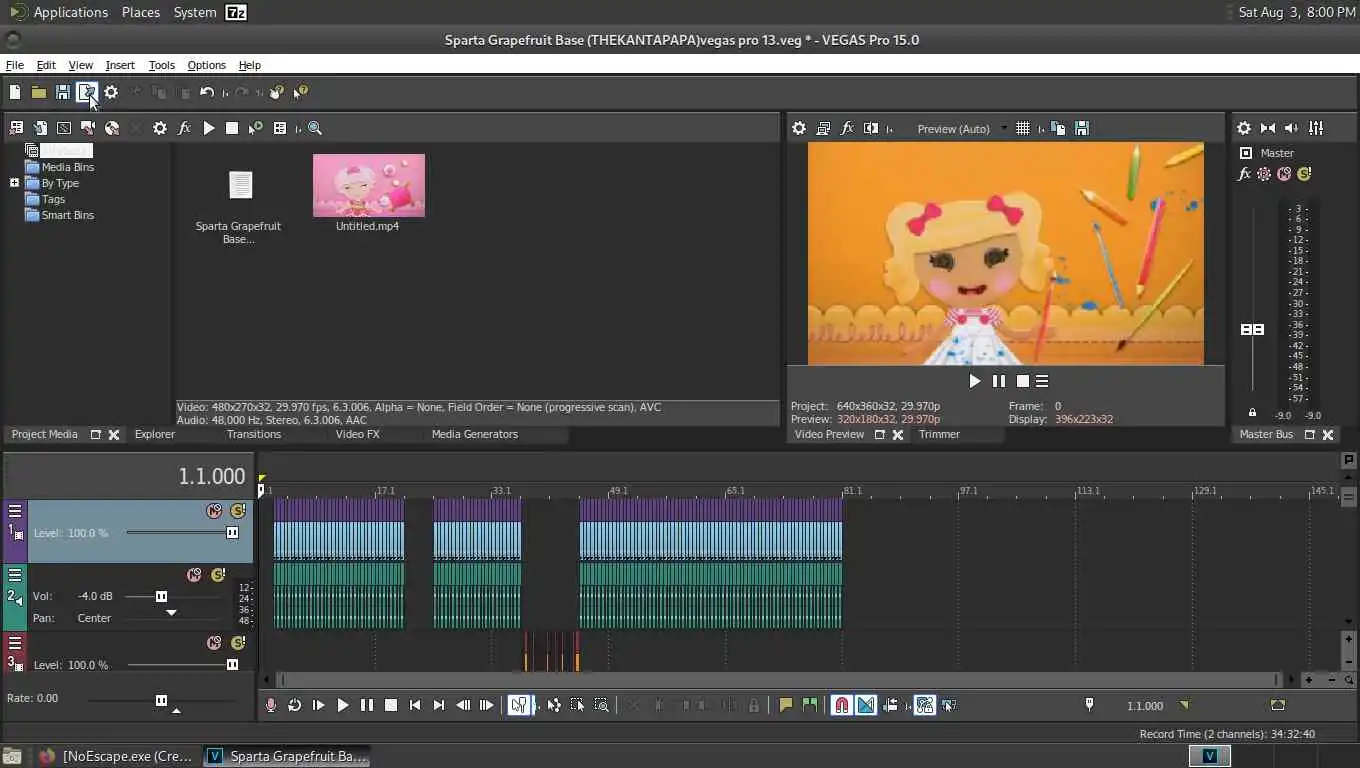The width and height of the screenshot is (1360, 768).
Task: Open track 1 hamburger menu
Action: 15,511
